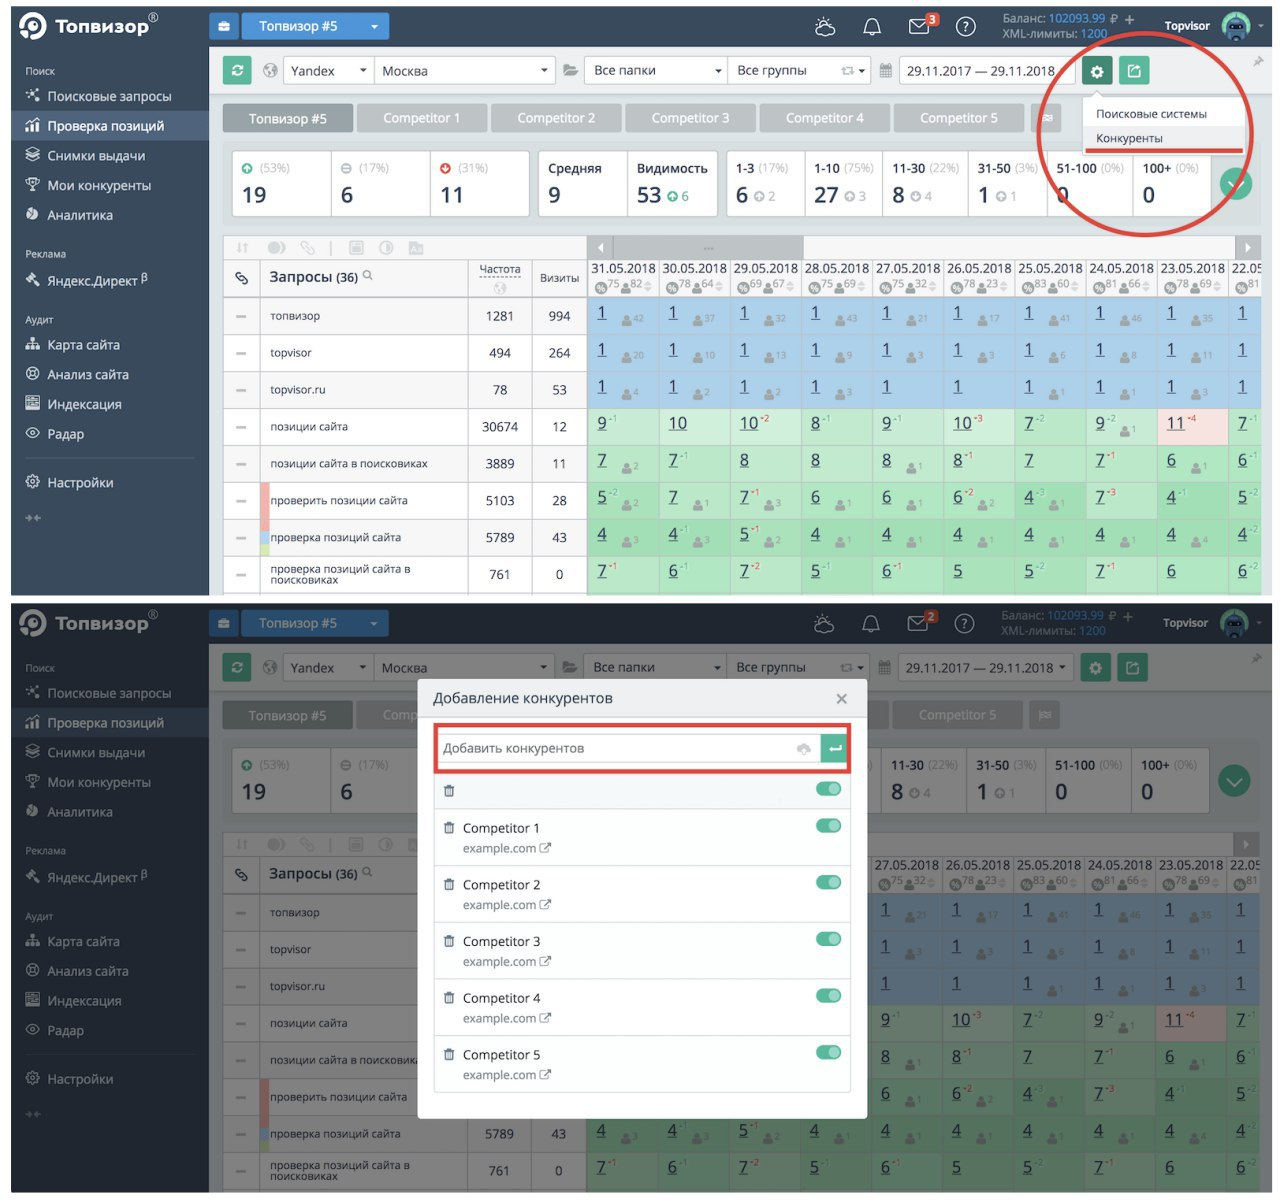Open the example.com link under Competitor 1

point(506,848)
